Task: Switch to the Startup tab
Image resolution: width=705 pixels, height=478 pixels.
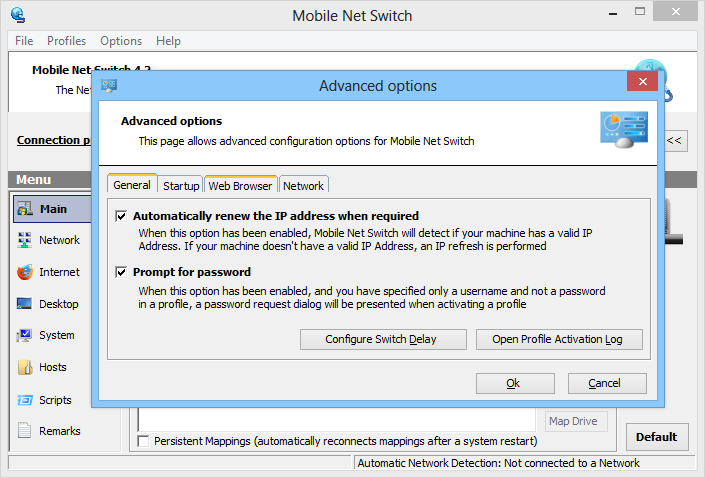Action: 181,186
